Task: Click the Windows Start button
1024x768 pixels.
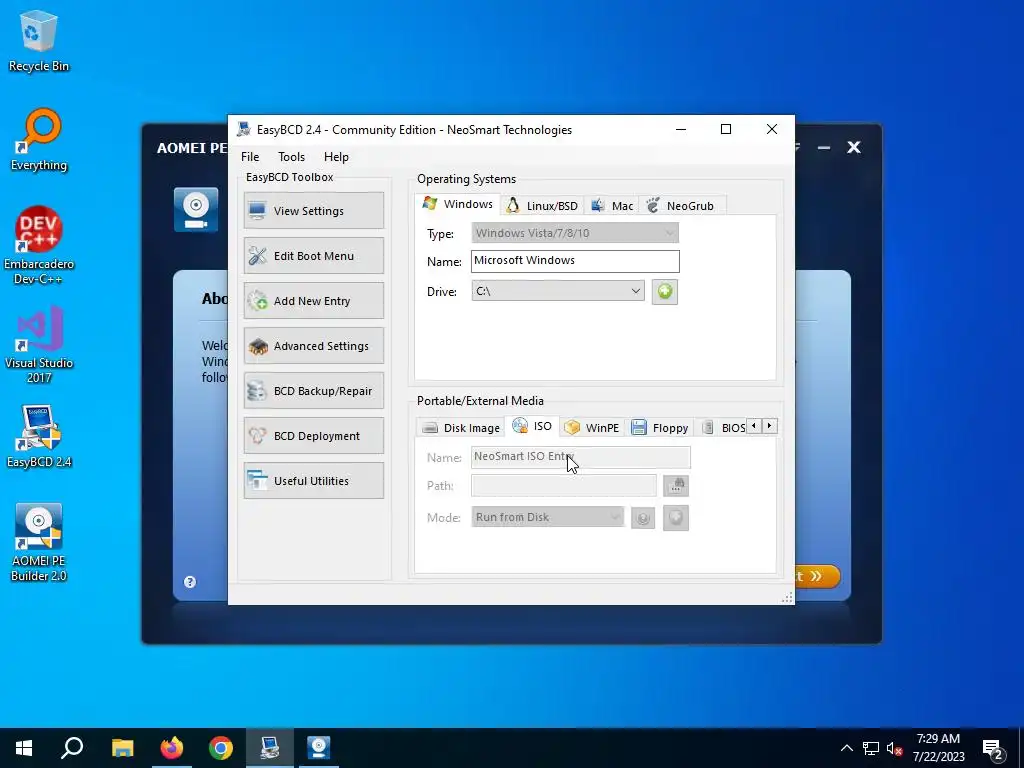Action: coord(24,748)
